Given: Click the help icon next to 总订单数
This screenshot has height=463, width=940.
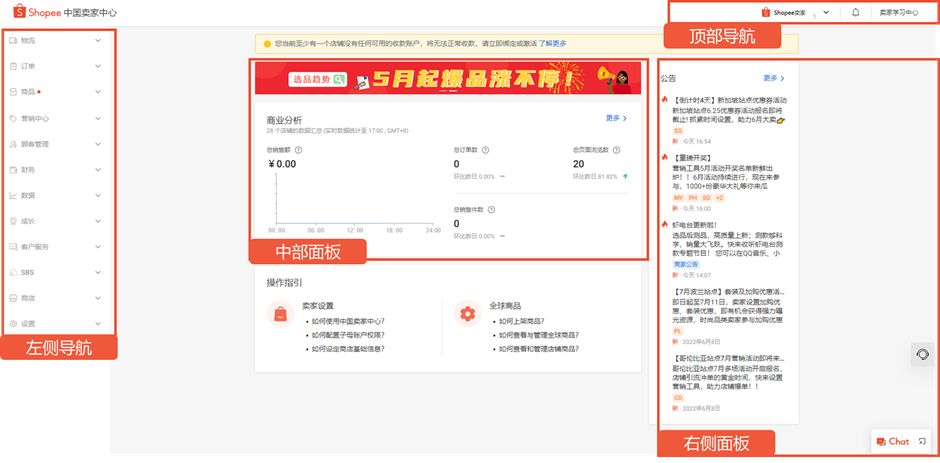Looking at the screenshot, I should (x=485, y=150).
